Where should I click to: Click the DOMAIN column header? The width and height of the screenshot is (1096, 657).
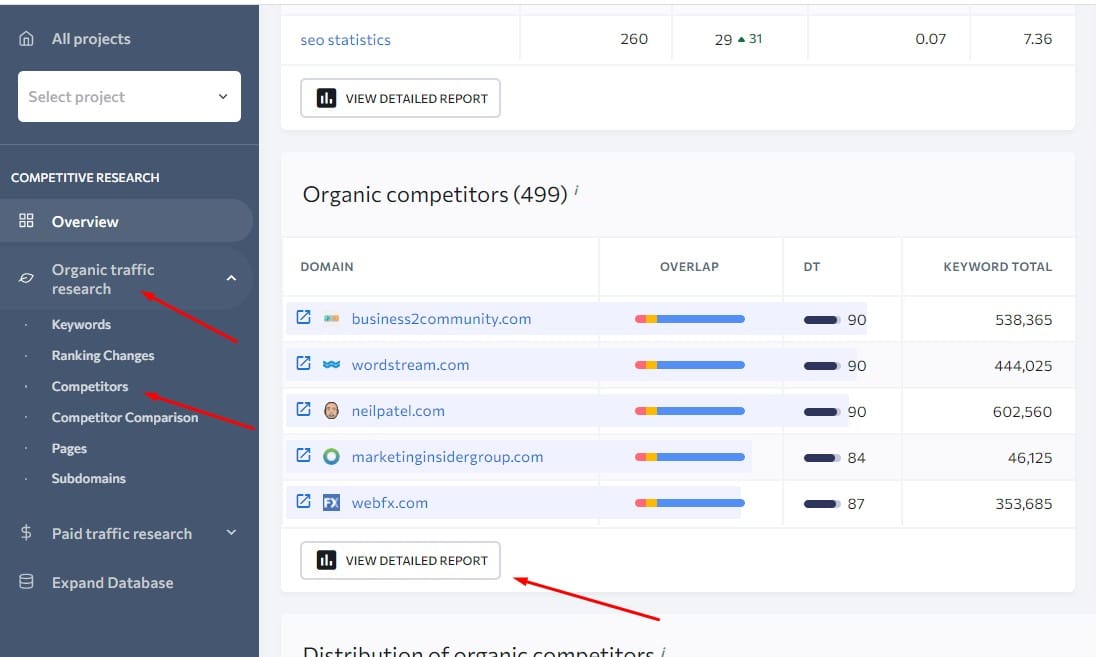pyautogui.click(x=326, y=266)
